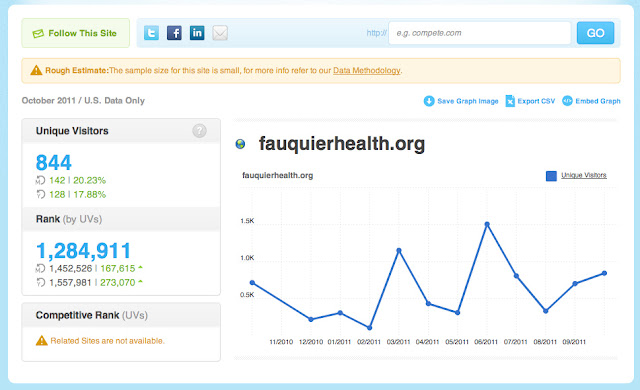Select the 12/2010 data point on graph
Screen dimensions: 640x390
[x=311, y=319]
